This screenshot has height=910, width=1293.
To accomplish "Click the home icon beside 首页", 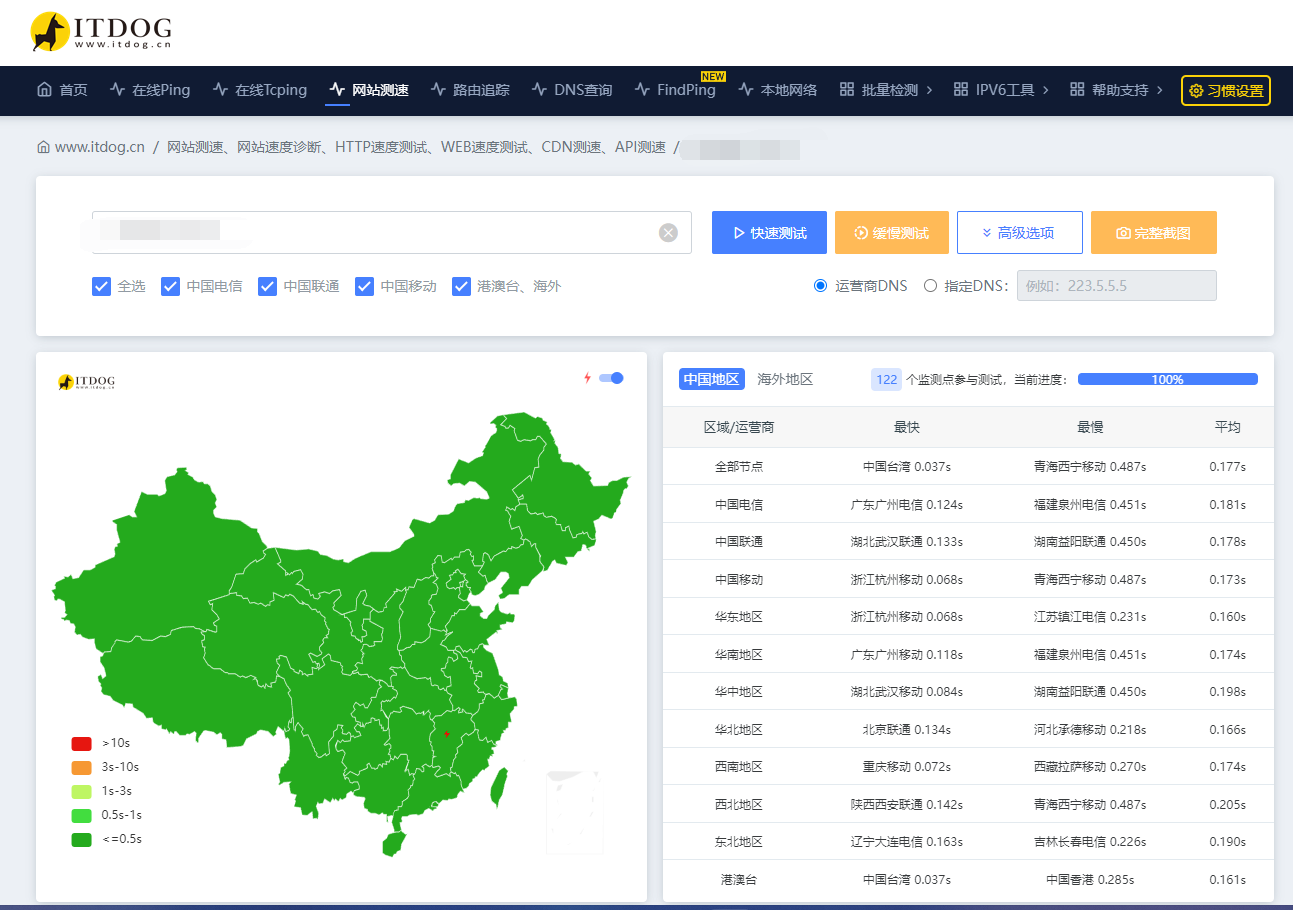I will coord(44,89).
